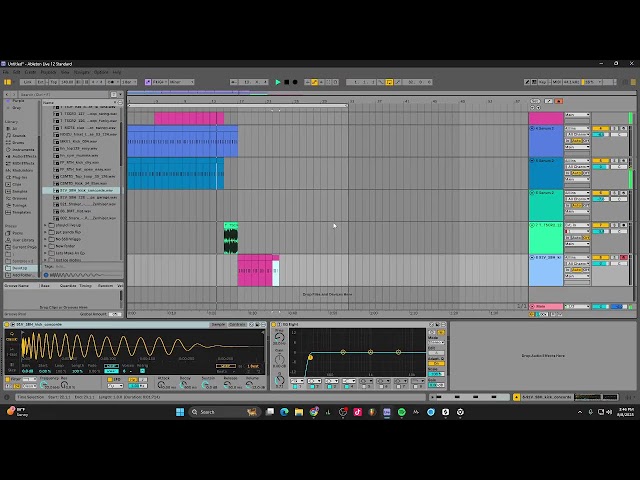Click the browser back arrow
The image size is (640, 480).
click(x=7, y=94)
